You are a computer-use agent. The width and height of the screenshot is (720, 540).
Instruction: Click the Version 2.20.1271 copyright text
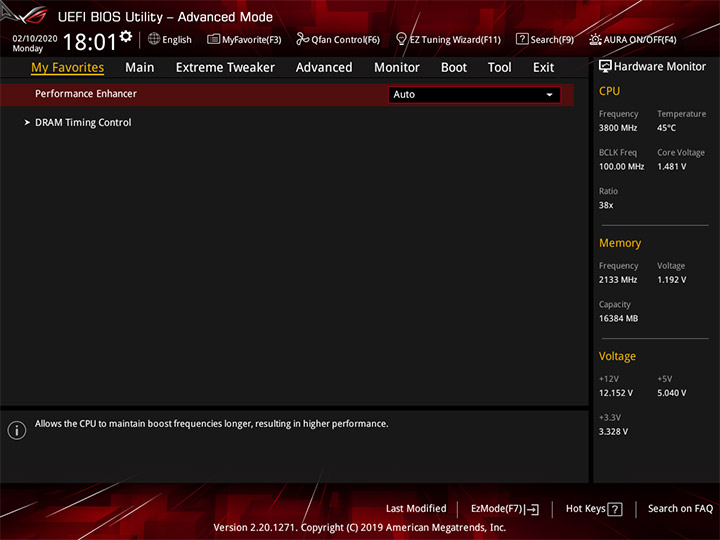coord(360,528)
